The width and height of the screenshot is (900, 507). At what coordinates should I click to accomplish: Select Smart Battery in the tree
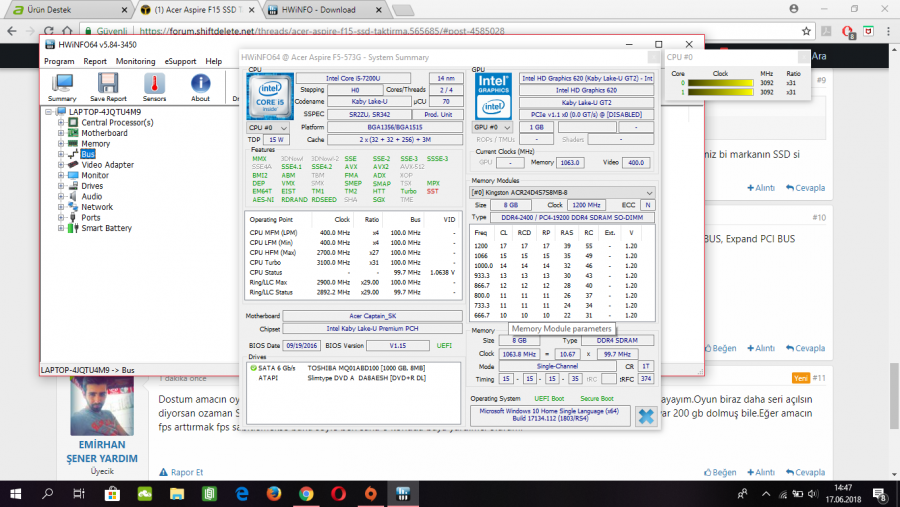click(106, 228)
